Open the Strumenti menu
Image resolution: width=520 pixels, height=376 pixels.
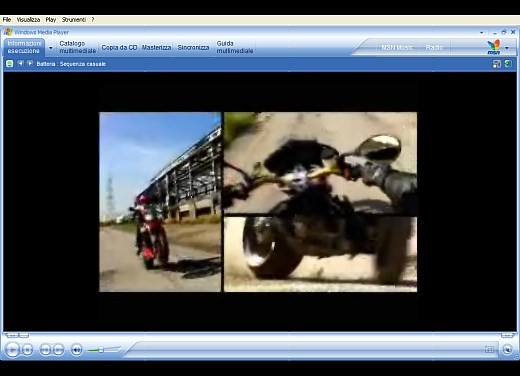pyautogui.click(x=74, y=20)
